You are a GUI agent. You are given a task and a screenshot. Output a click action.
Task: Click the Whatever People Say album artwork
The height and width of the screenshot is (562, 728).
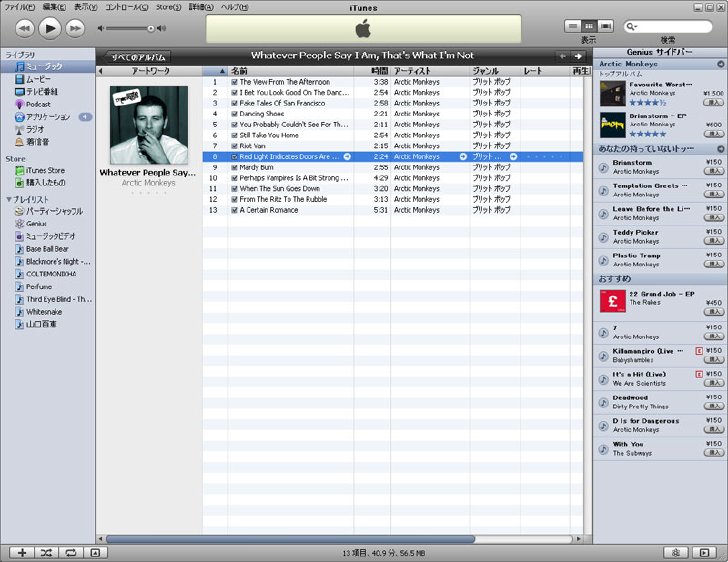click(x=149, y=125)
